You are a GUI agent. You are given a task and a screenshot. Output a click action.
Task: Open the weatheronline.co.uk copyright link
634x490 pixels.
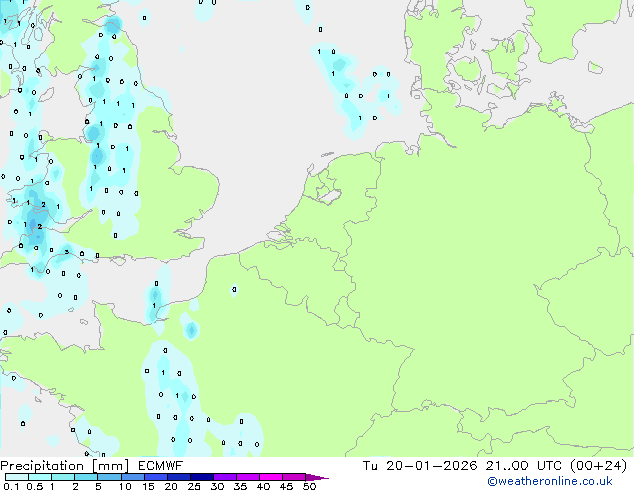click(550, 481)
